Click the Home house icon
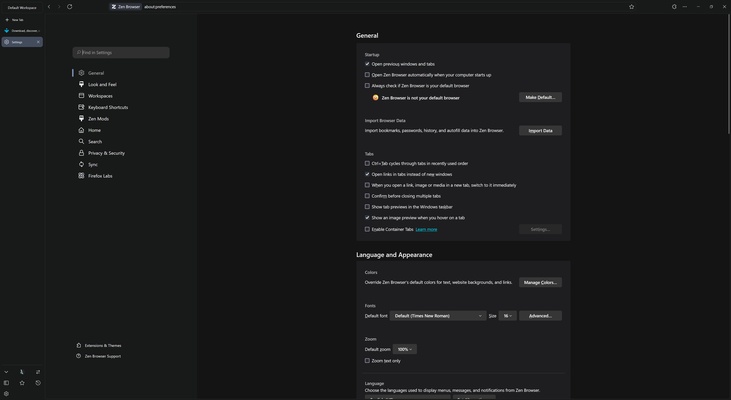This screenshot has width=731, height=400. tap(82, 130)
